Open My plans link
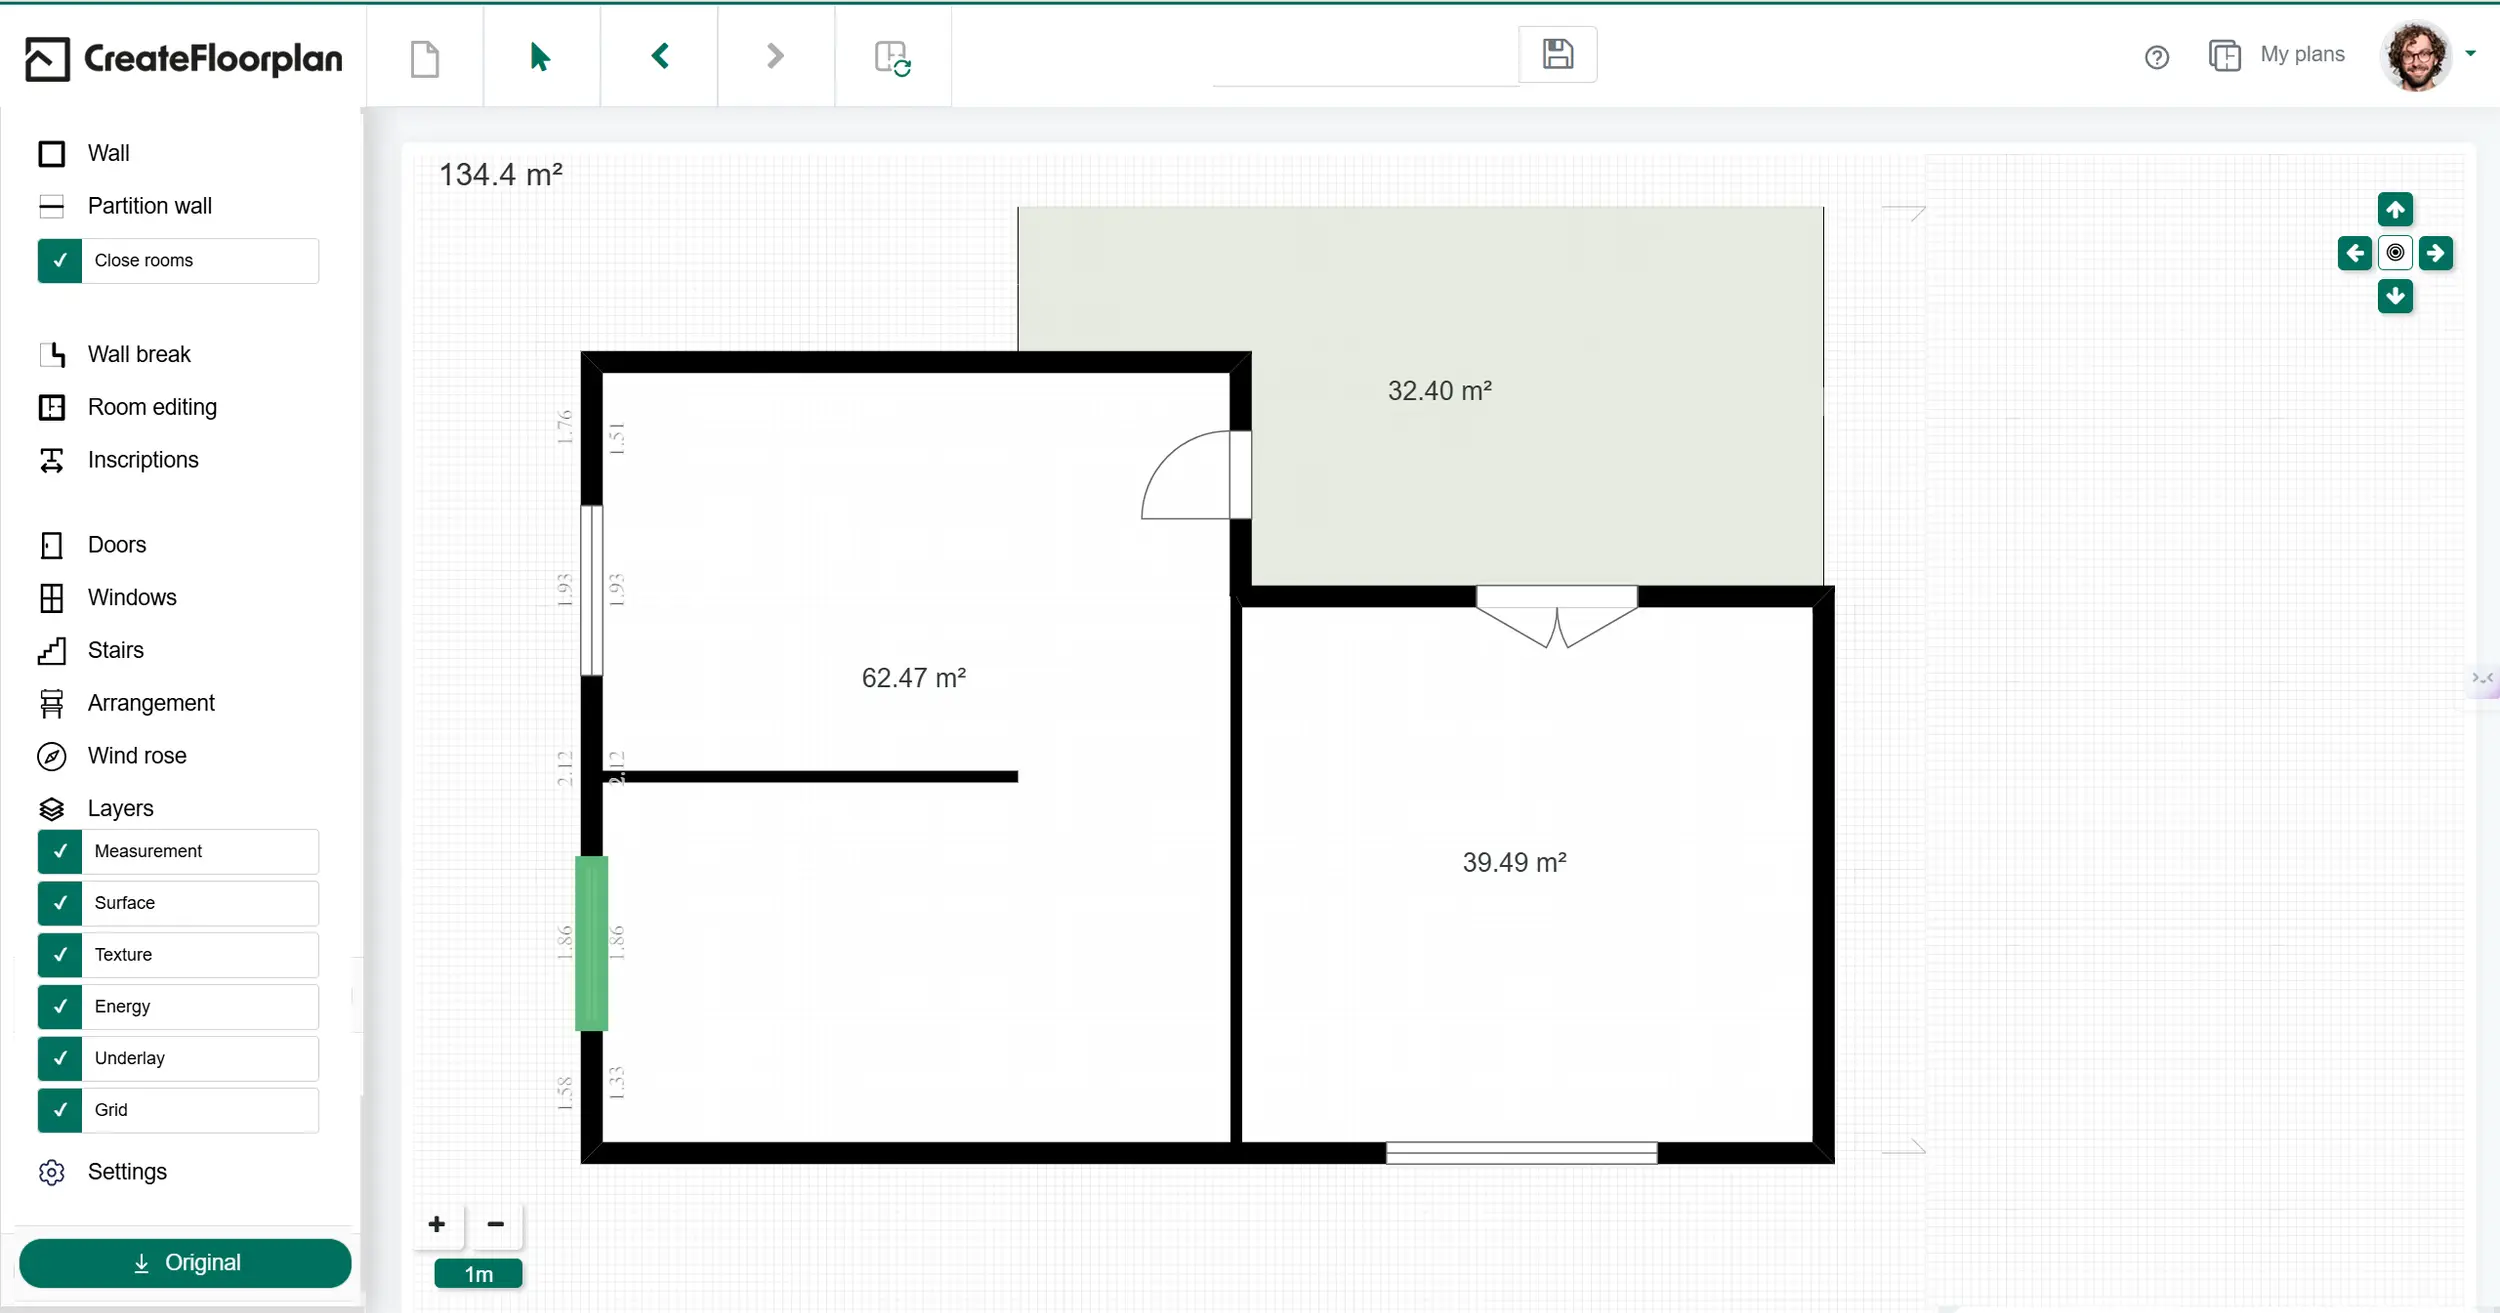 (x=2301, y=55)
